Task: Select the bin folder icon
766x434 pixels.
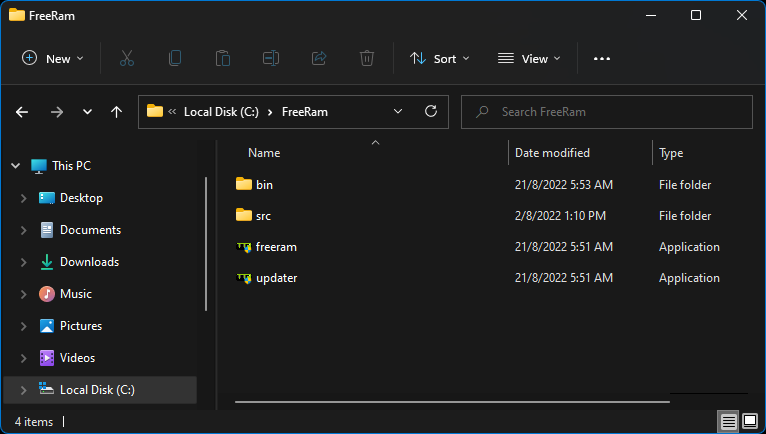Action: pos(244,184)
